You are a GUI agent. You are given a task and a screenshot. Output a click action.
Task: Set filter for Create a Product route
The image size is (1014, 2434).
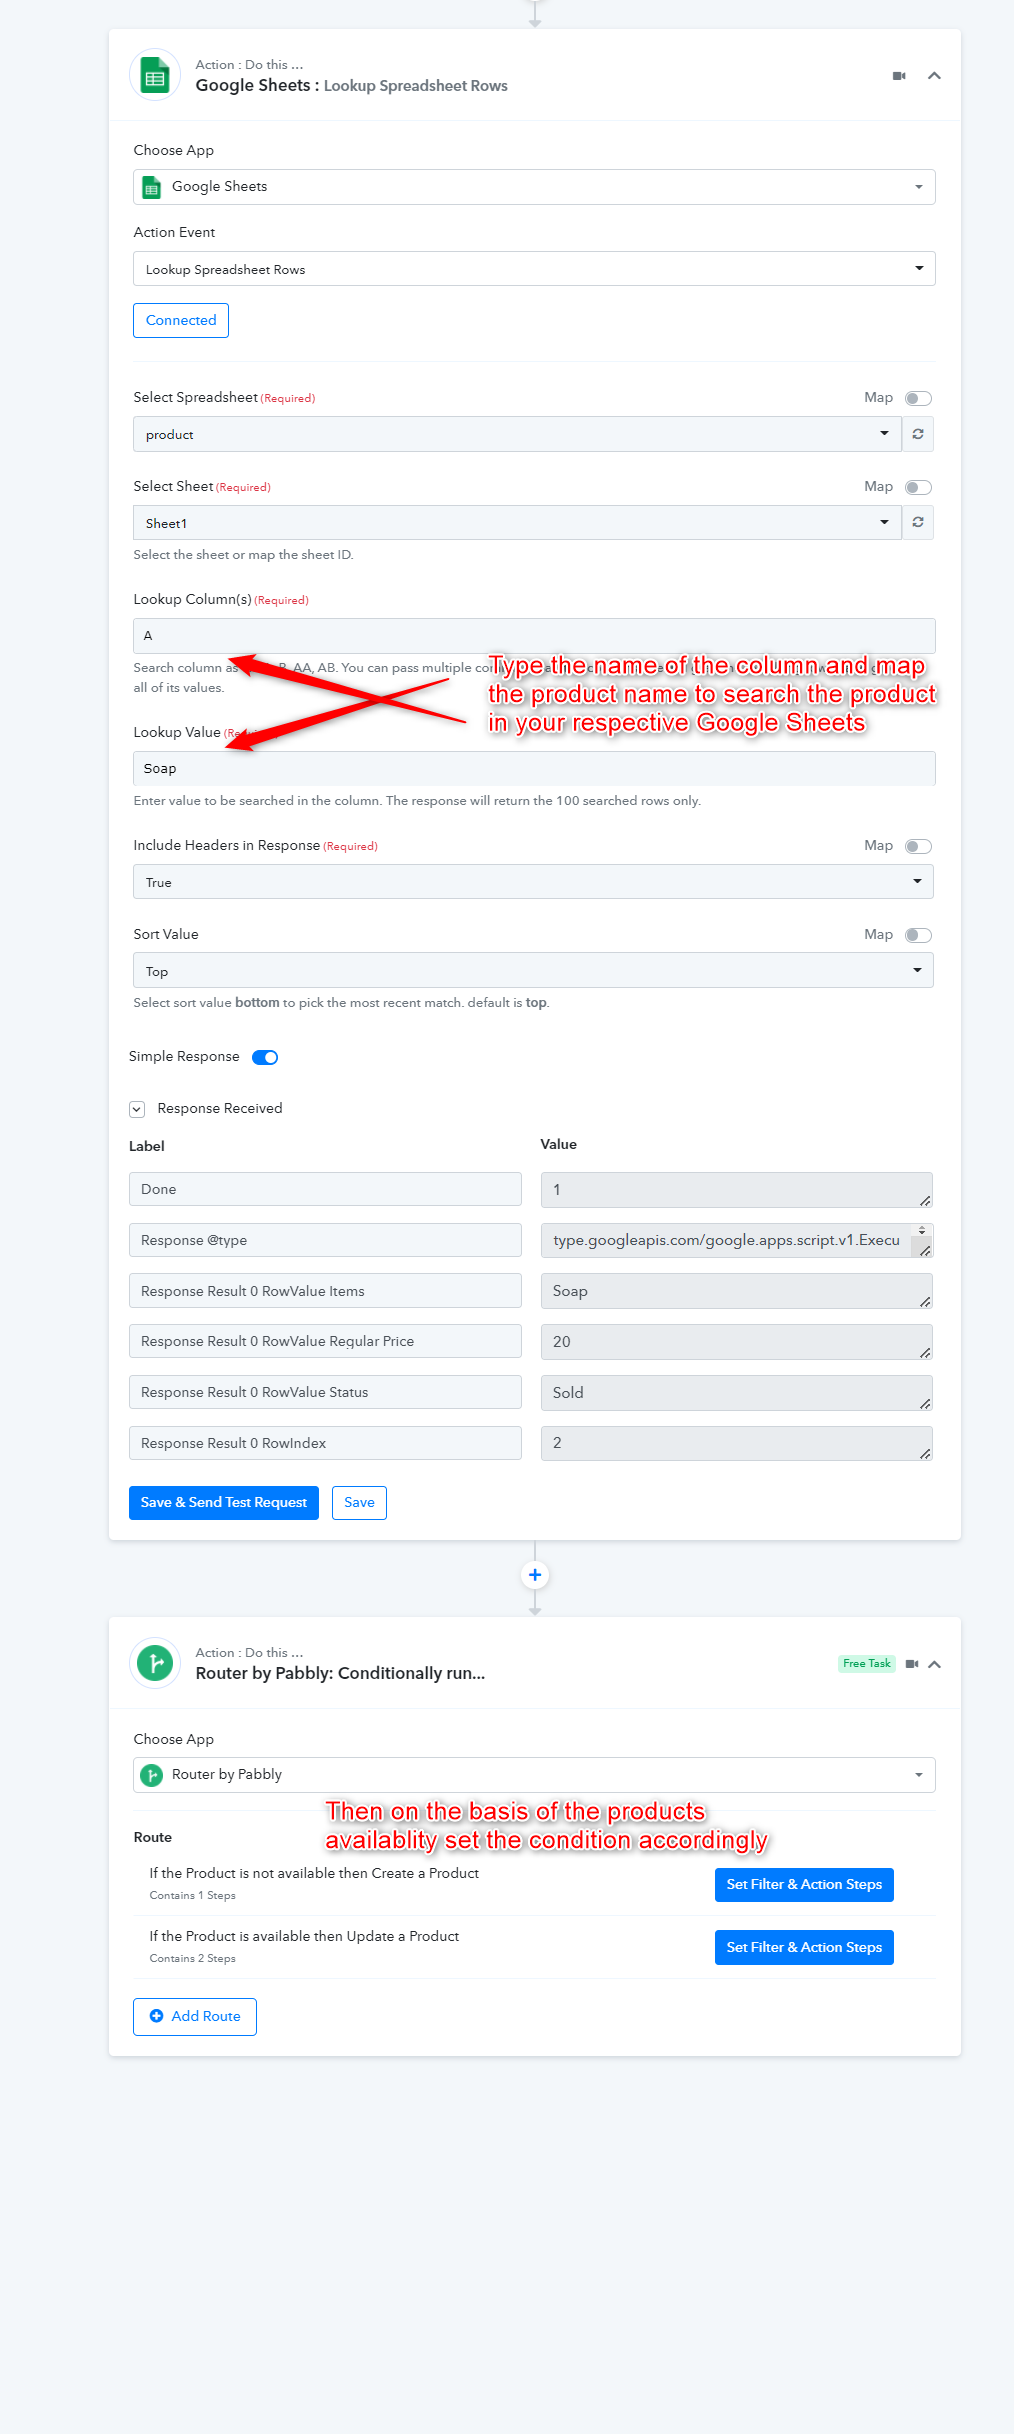[804, 1885]
